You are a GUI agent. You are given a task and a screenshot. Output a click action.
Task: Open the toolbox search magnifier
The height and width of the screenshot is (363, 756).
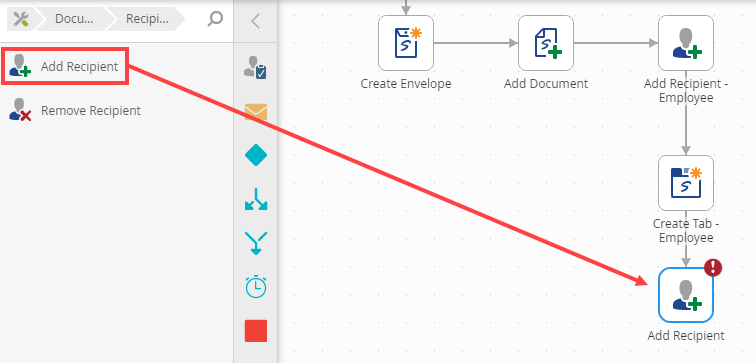click(215, 19)
